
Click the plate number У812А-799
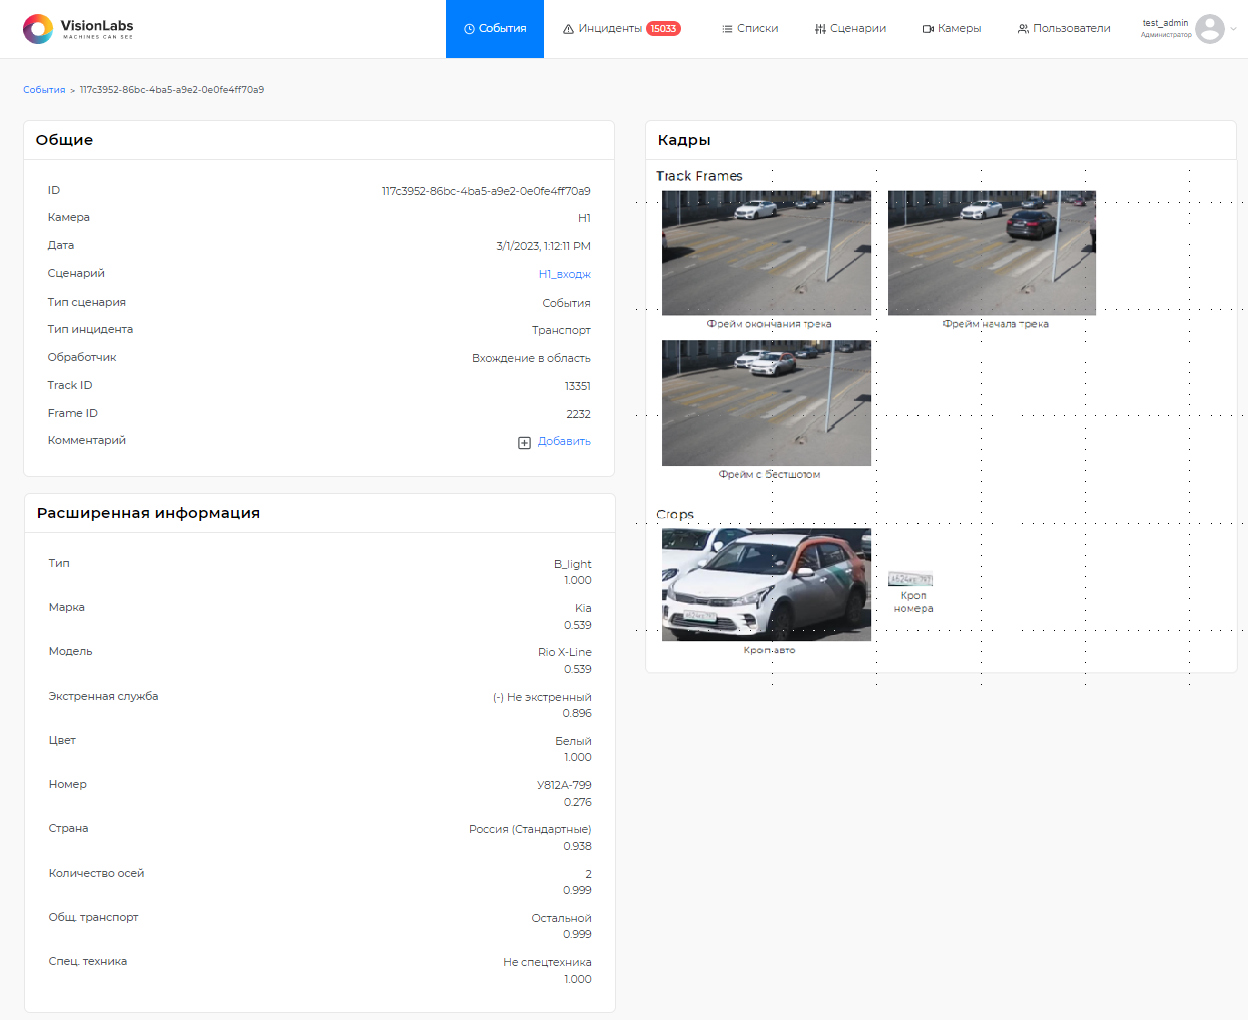pyautogui.click(x=564, y=785)
